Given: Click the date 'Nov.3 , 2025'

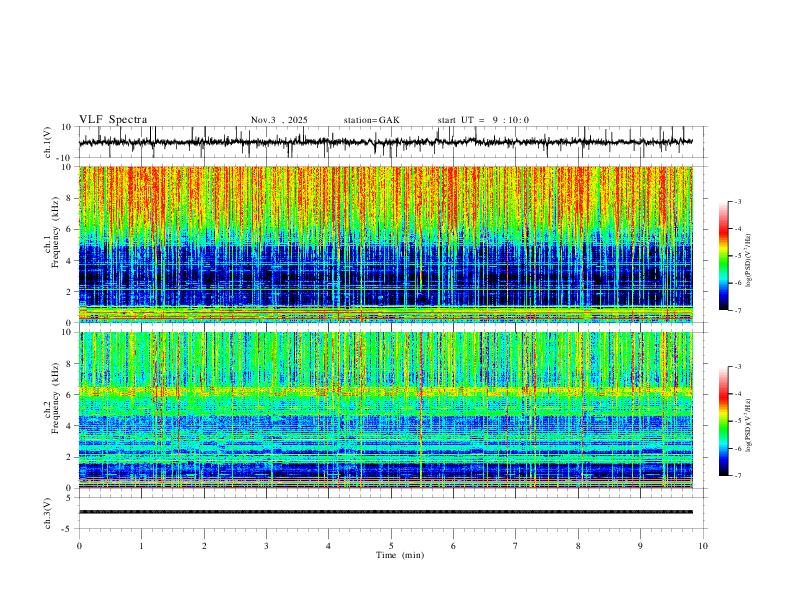Looking at the screenshot, I should pyautogui.click(x=279, y=120).
